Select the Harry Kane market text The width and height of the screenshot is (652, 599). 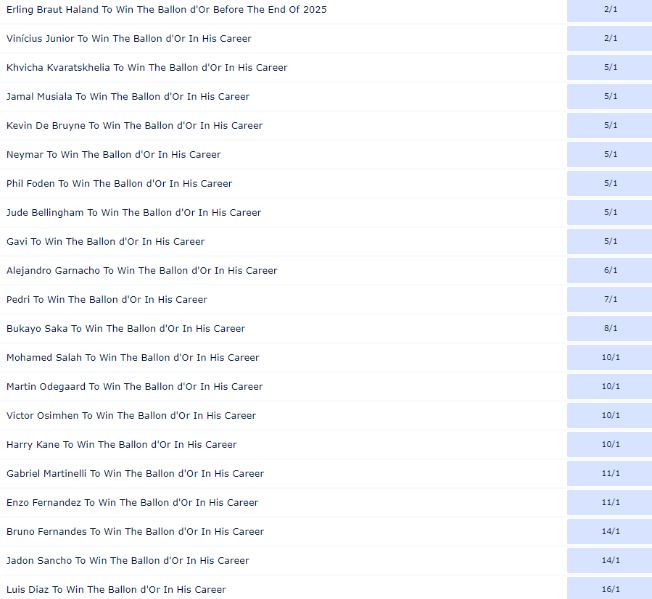pos(121,444)
